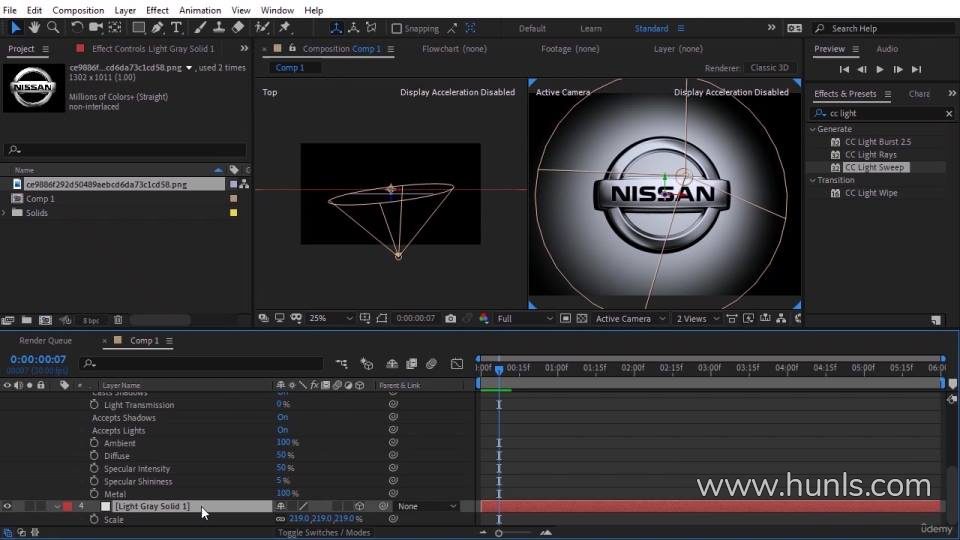Toggle Scale property stopwatch
The width and height of the screenshot is (960, 540).
94,519
